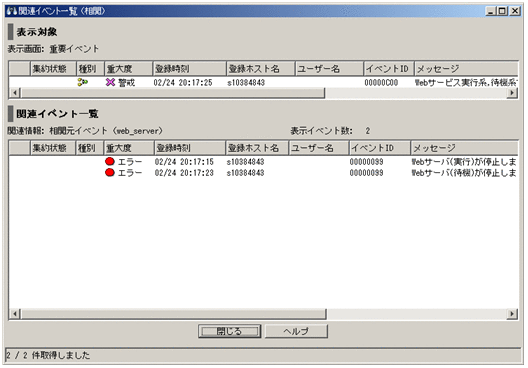
Task: Click left arrow of upper table scrollbar
Action: (x=14, y=92)
